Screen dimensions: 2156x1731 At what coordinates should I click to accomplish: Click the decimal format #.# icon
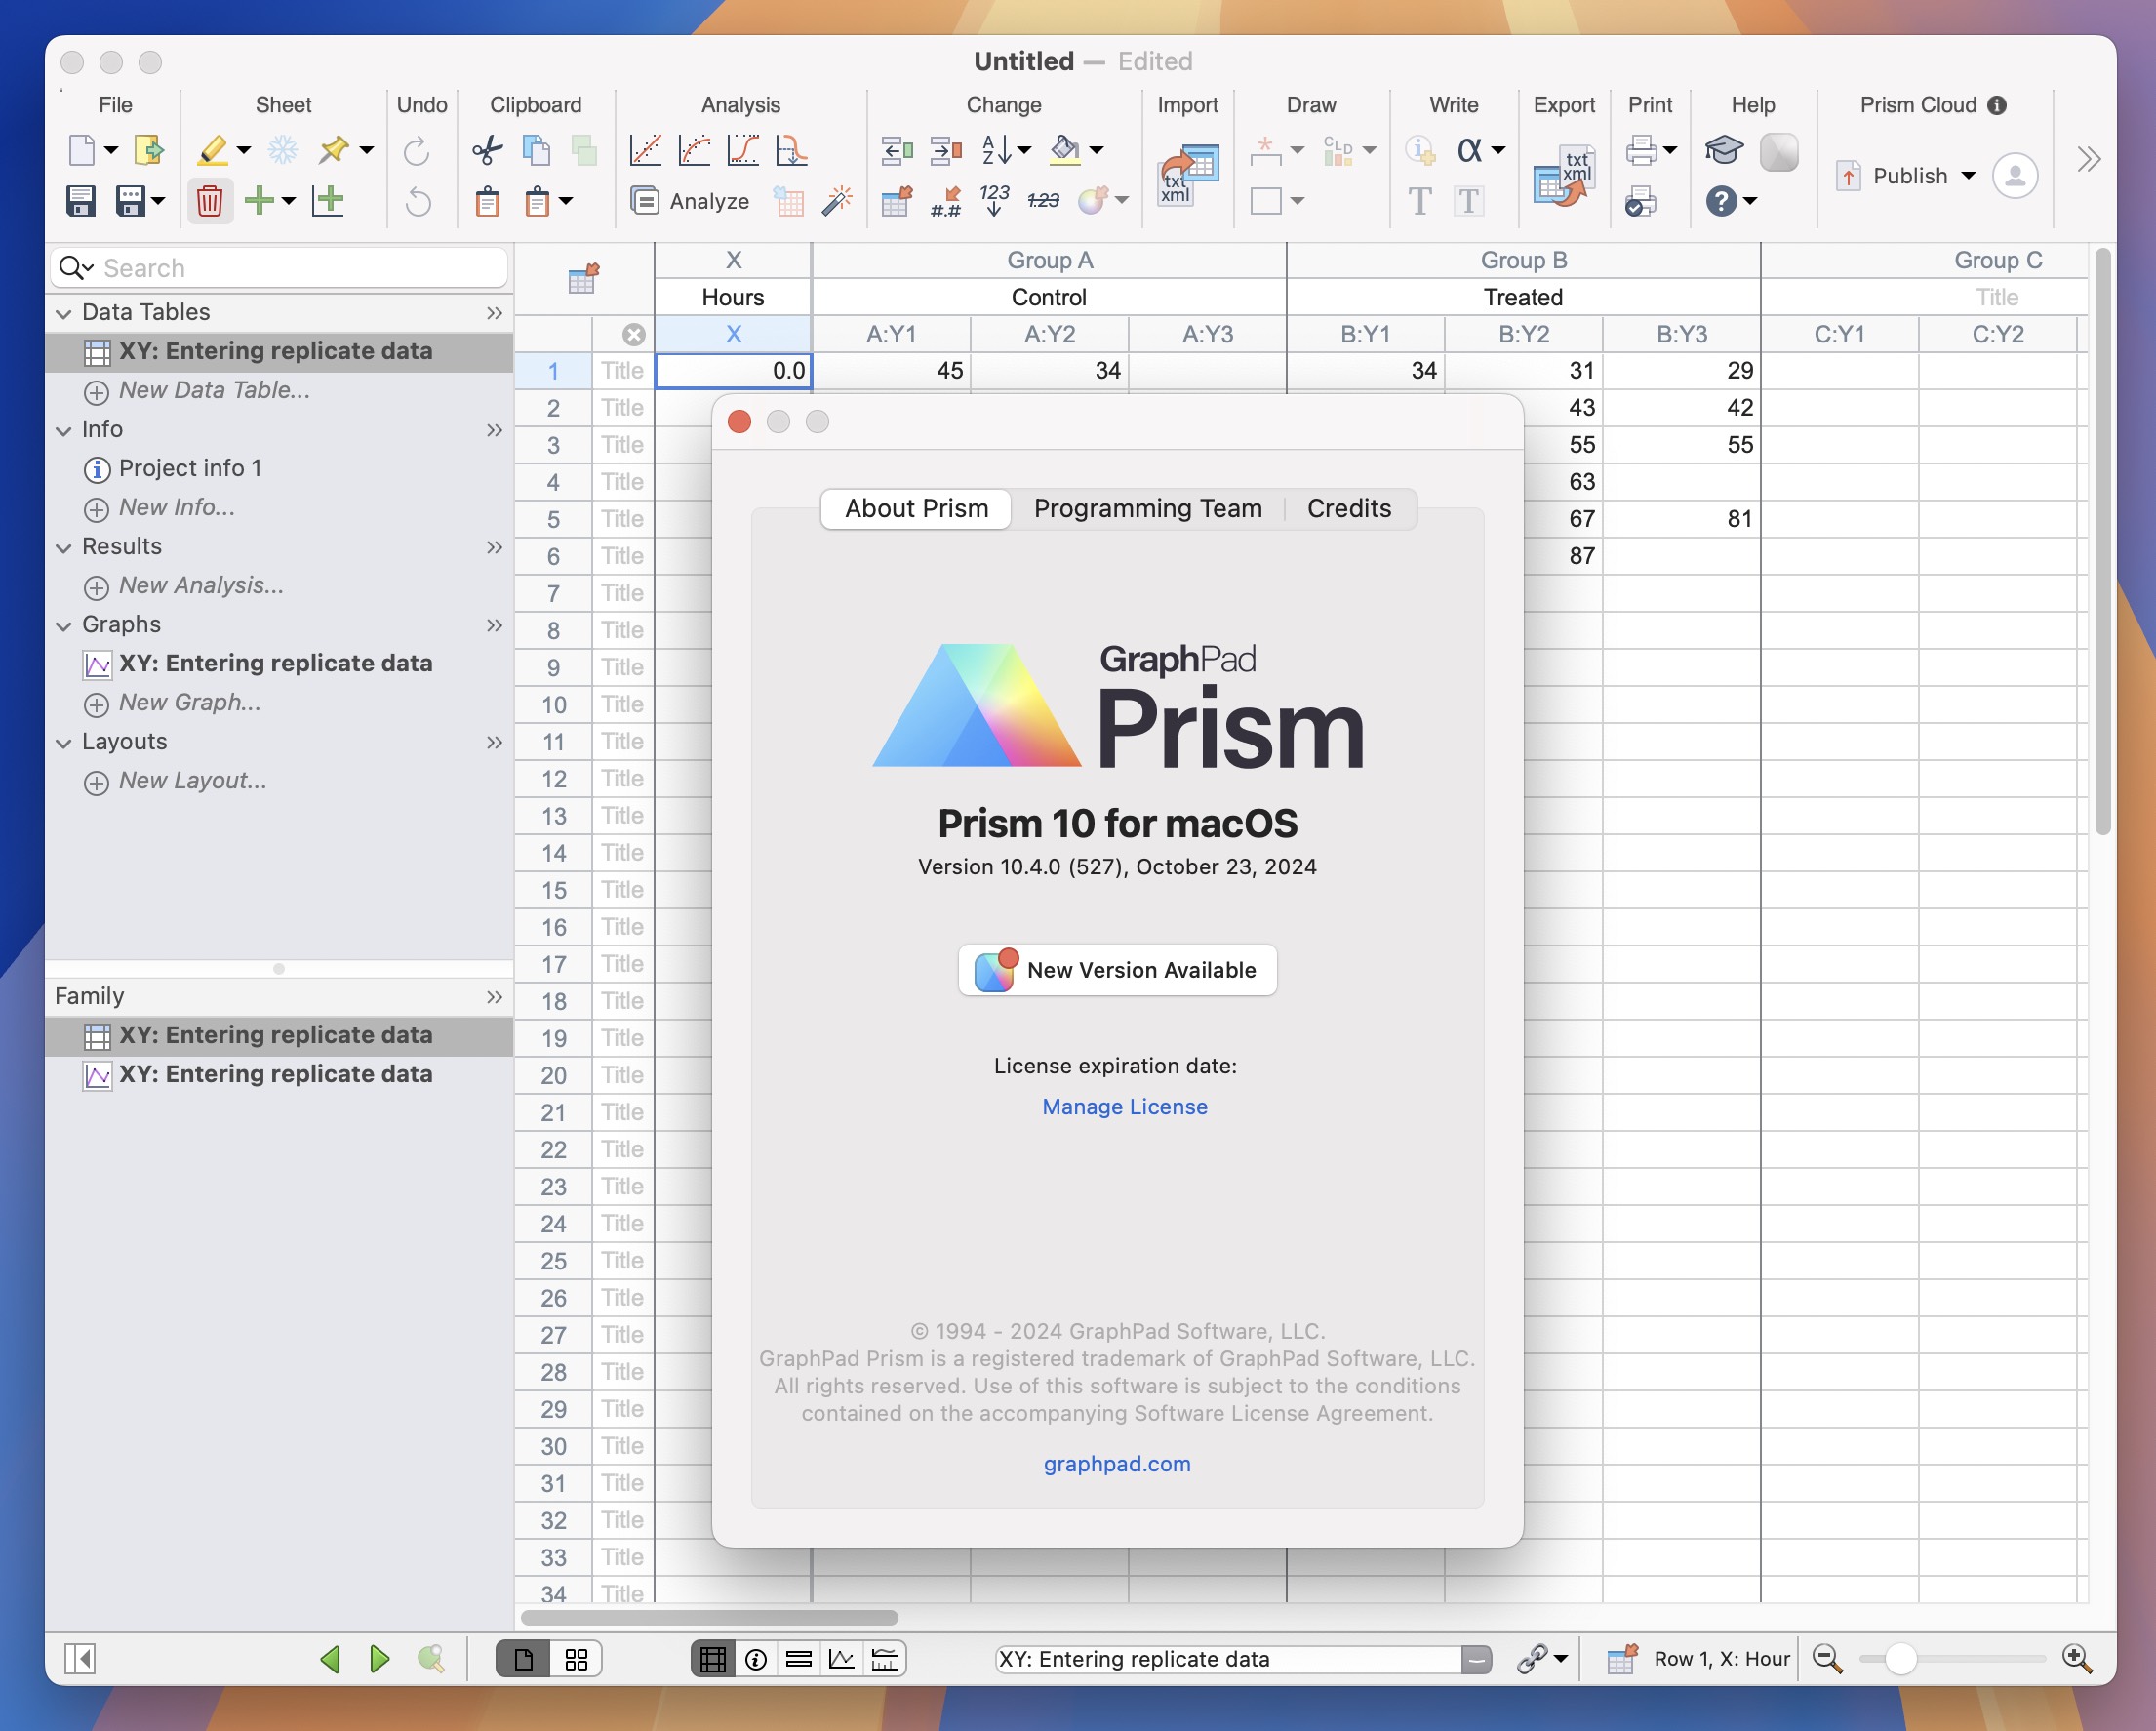pos(945,201)
